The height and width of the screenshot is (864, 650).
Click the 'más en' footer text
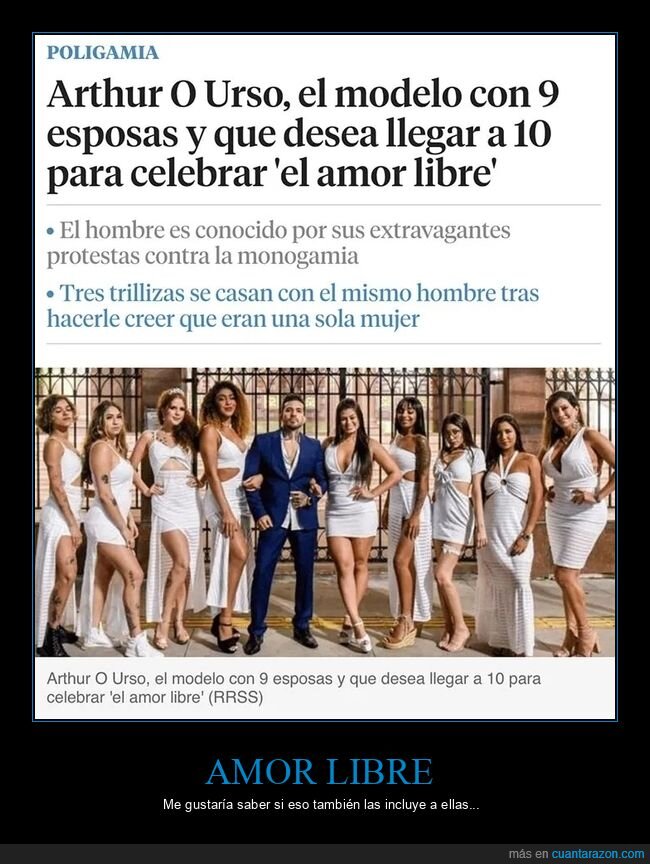pos(529,854)
